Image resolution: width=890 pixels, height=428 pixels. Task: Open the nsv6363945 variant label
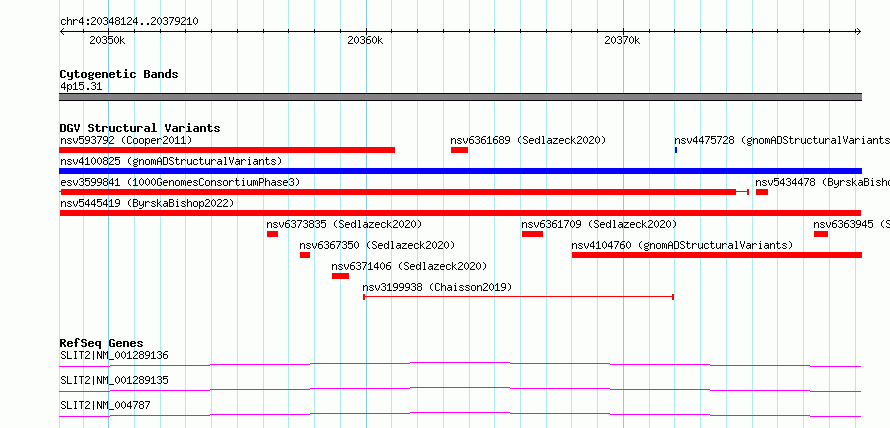tap(851, 224)
